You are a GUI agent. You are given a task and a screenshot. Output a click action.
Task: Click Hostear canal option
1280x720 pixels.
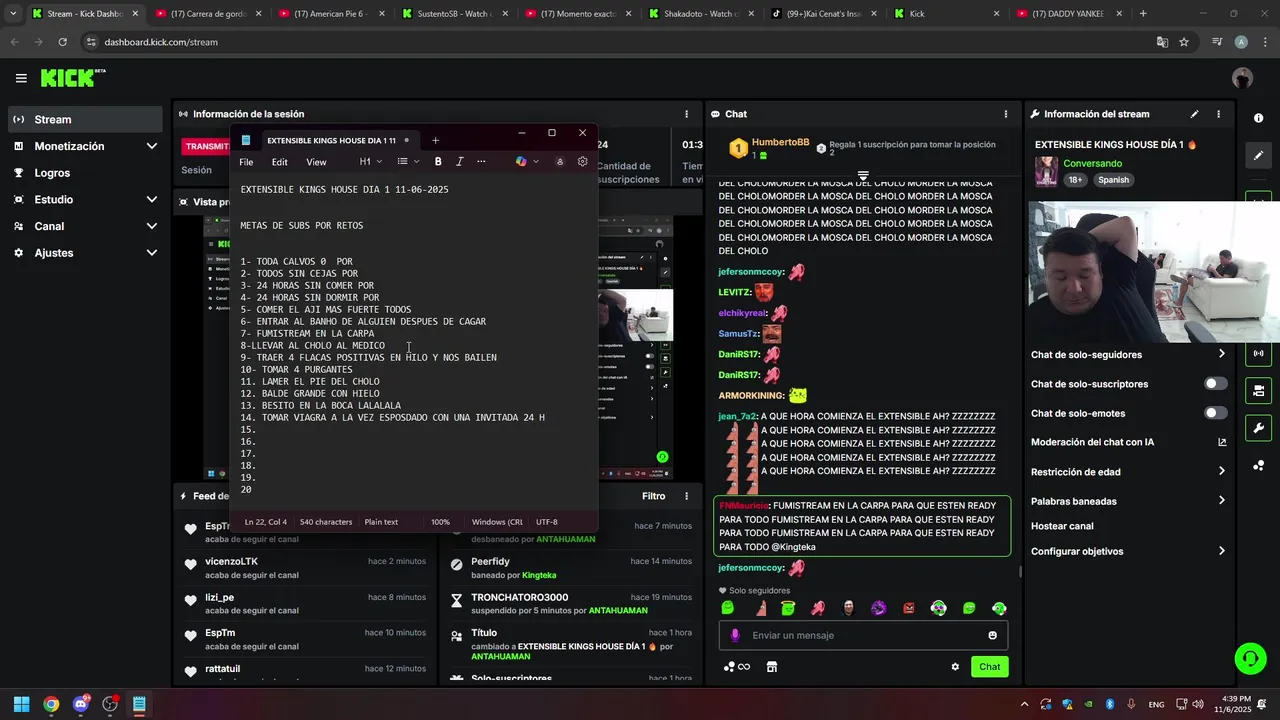1062,526
